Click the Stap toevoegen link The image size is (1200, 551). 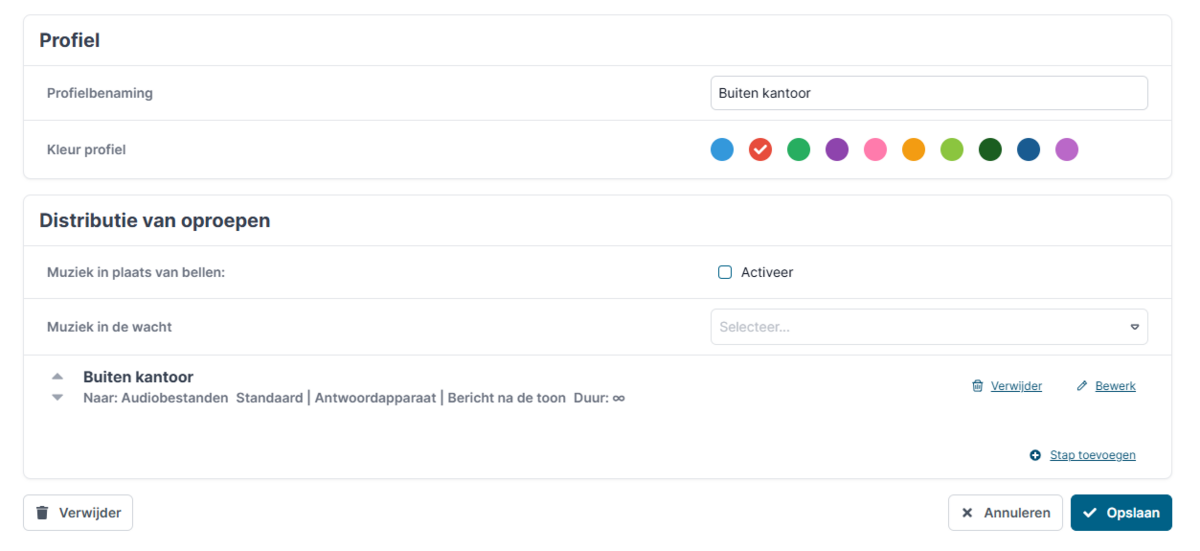[1092, 455]
